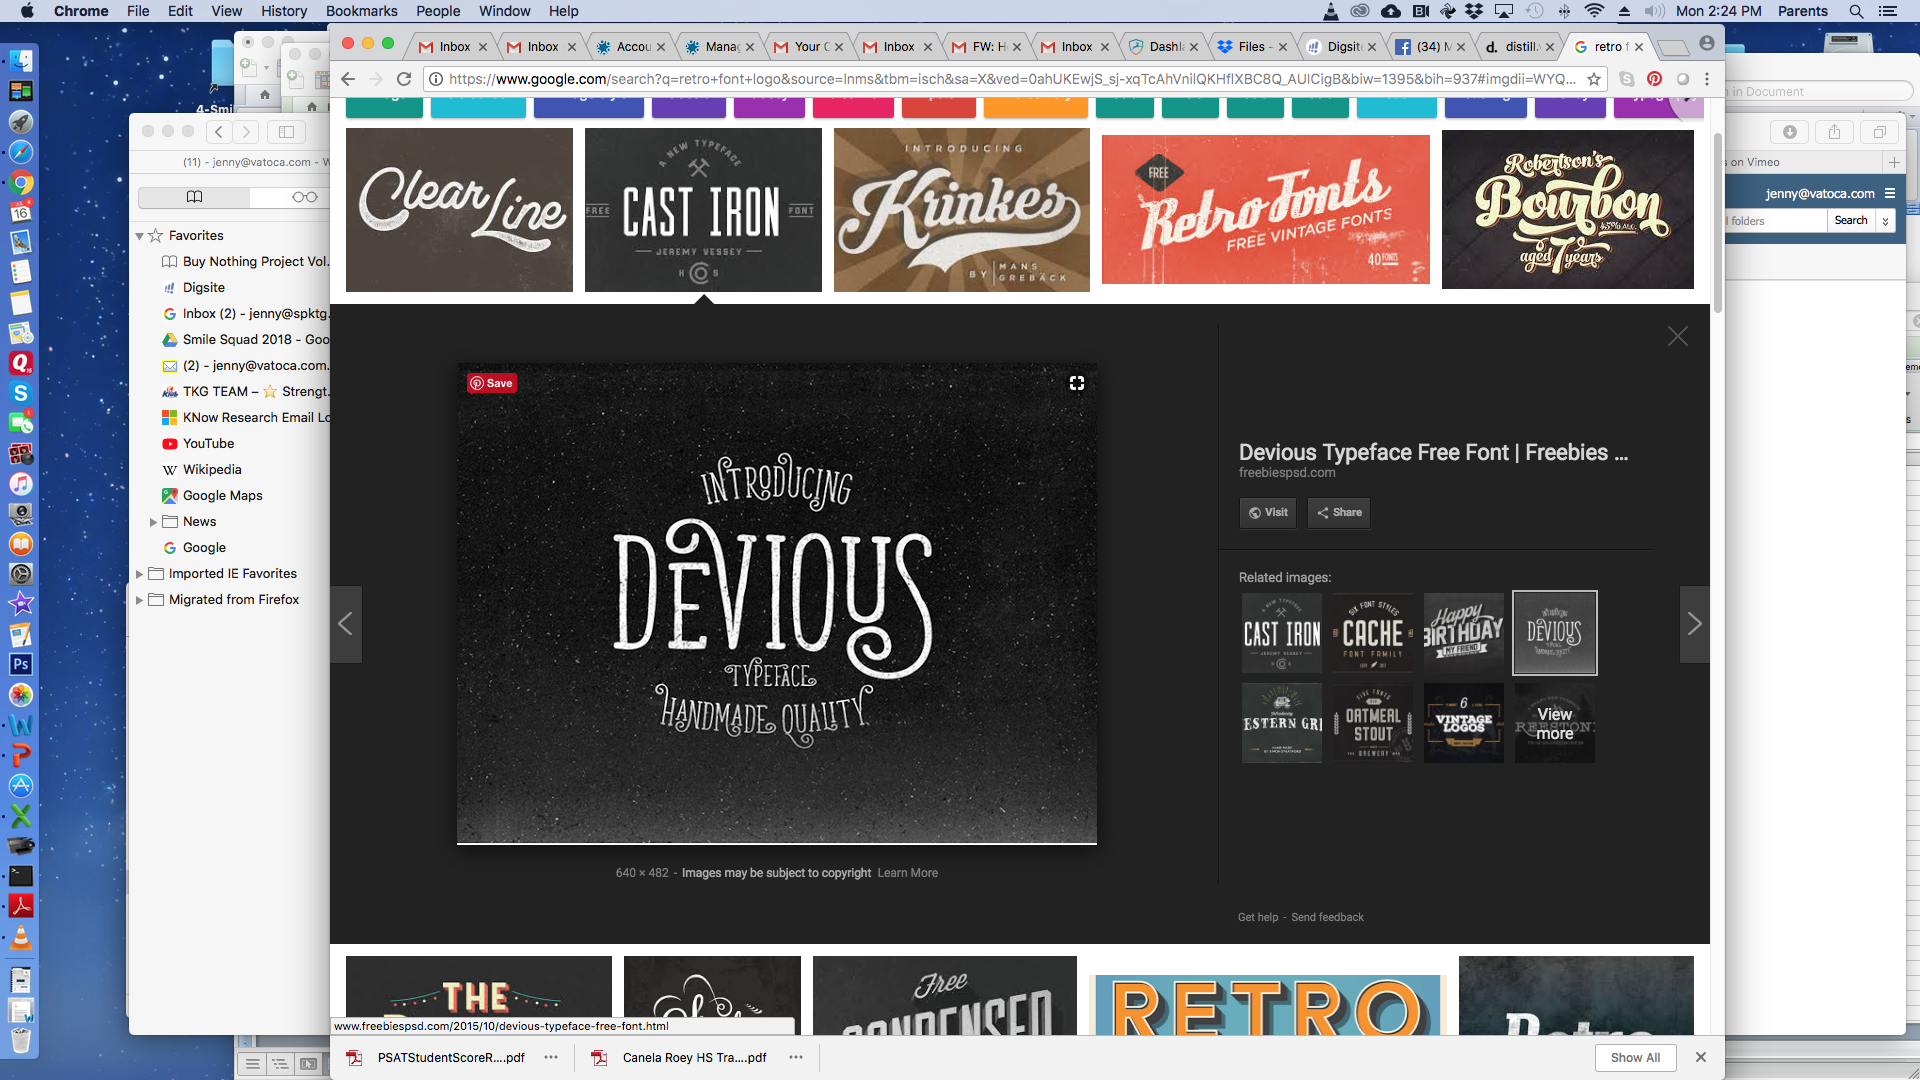
Task: Show next image with right arrow
Action: tap(1694, 624)
